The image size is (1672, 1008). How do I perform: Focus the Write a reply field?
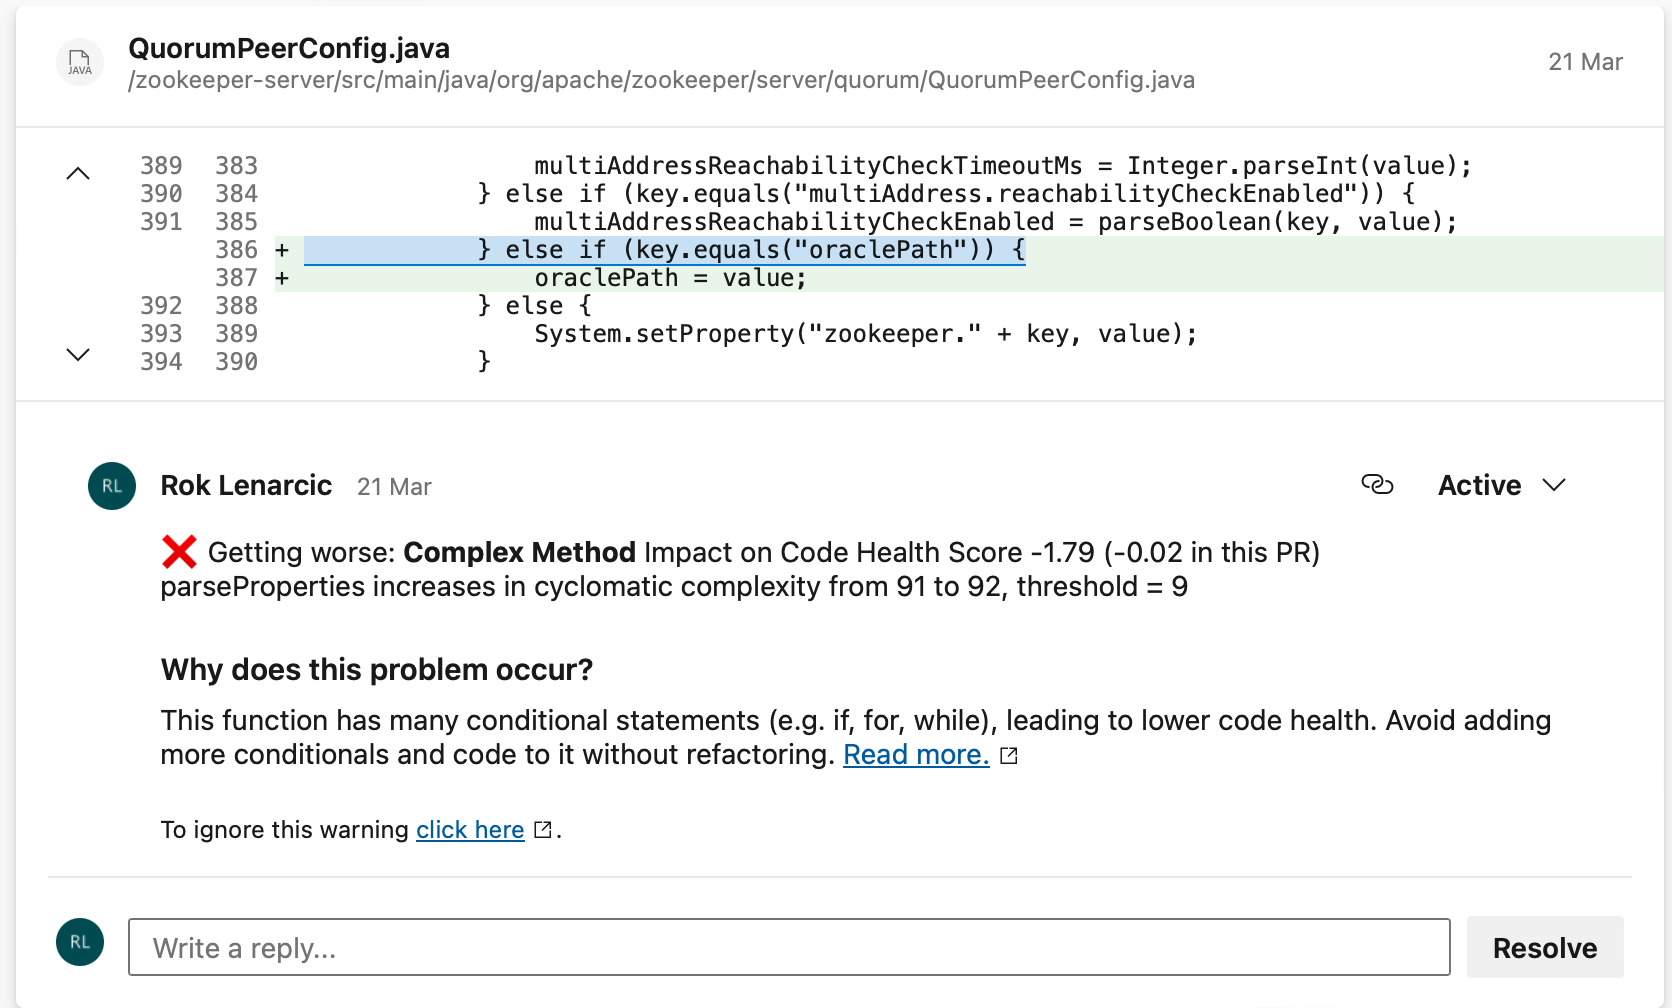(x=788, y=947)
